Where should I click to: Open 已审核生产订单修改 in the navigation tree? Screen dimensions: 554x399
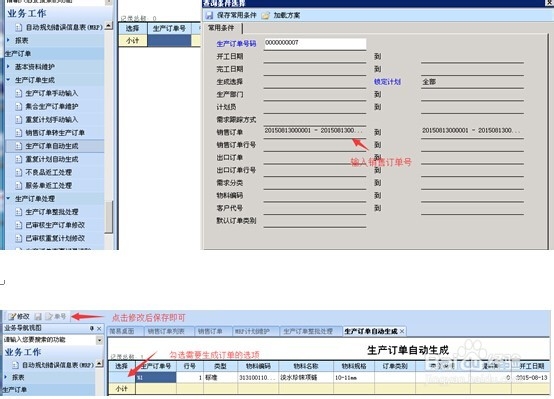(x=55, y=225)
